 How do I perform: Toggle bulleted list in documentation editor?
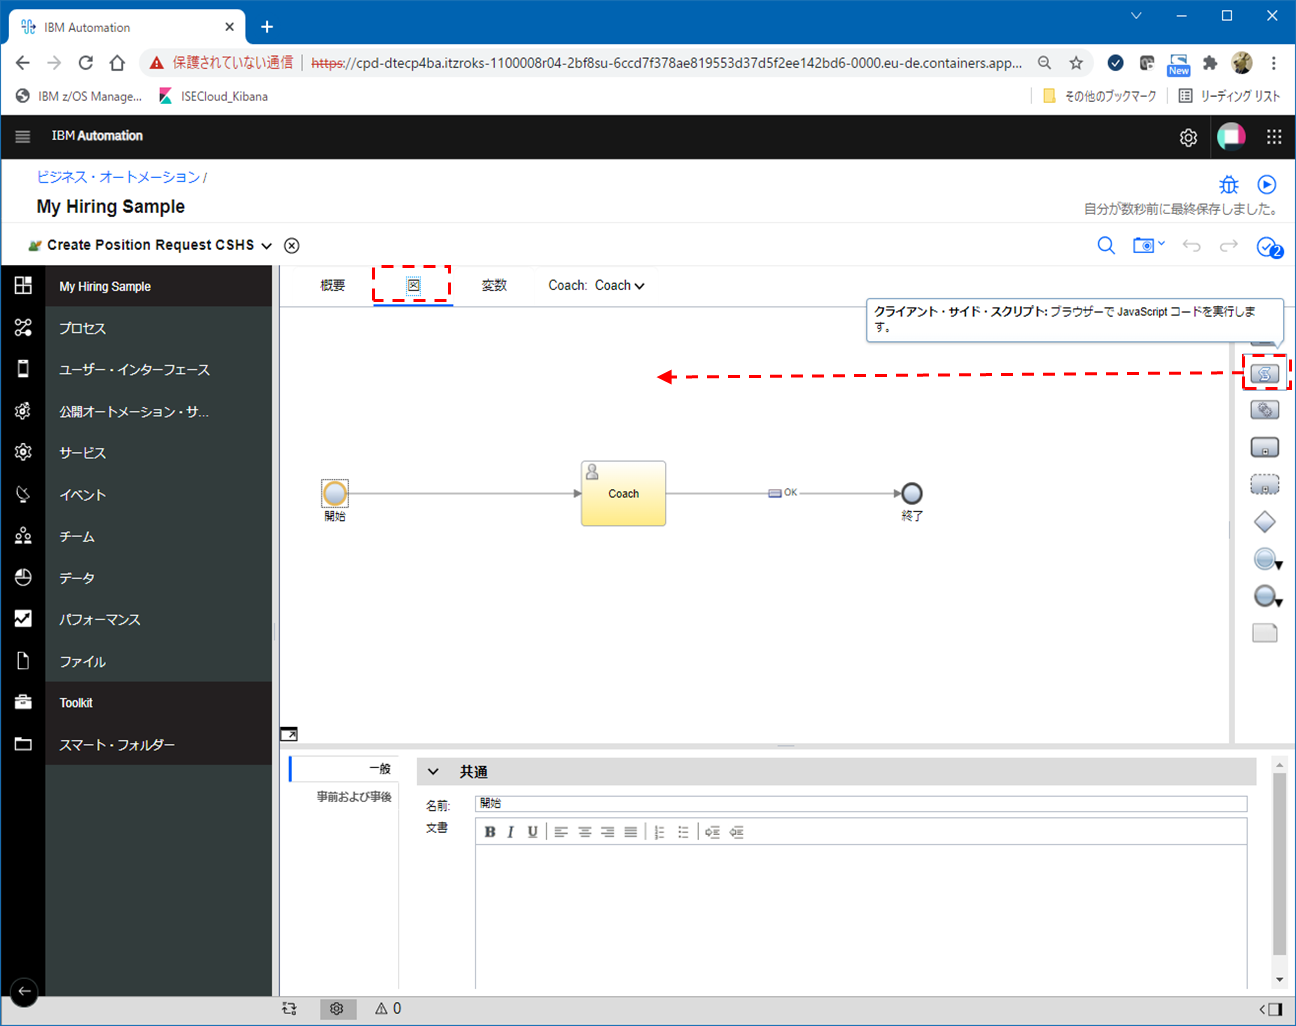[x=683, y=832]
